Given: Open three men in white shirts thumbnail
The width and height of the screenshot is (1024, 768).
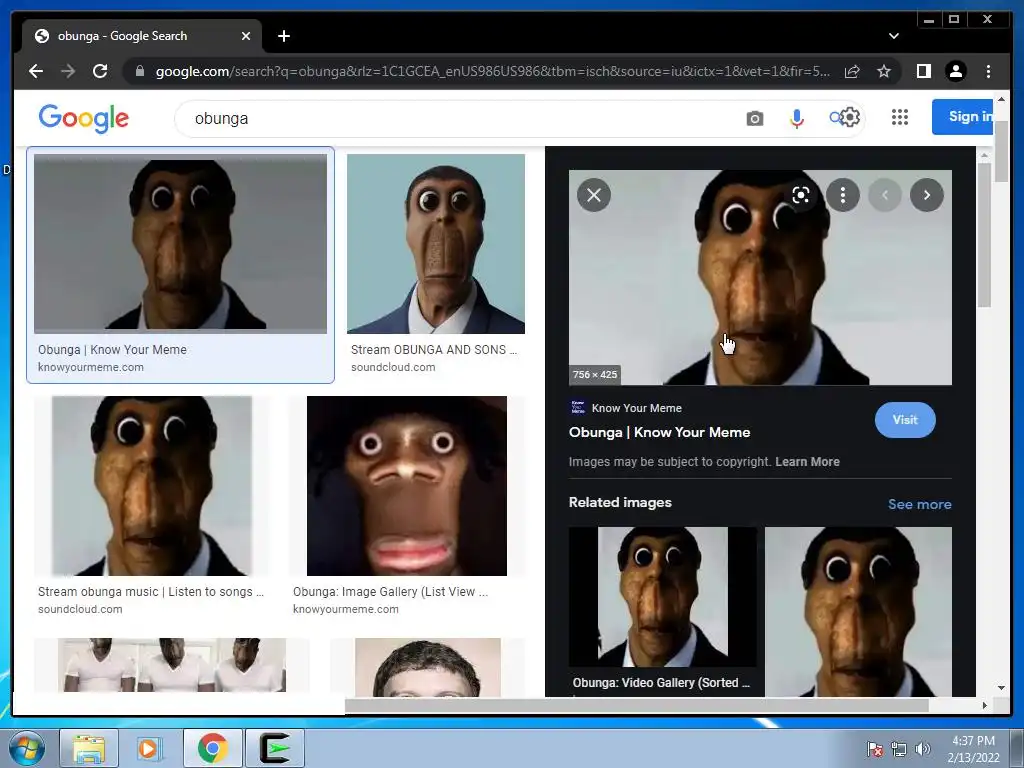Looking at the screenshot, I should [x=172, y=665].
